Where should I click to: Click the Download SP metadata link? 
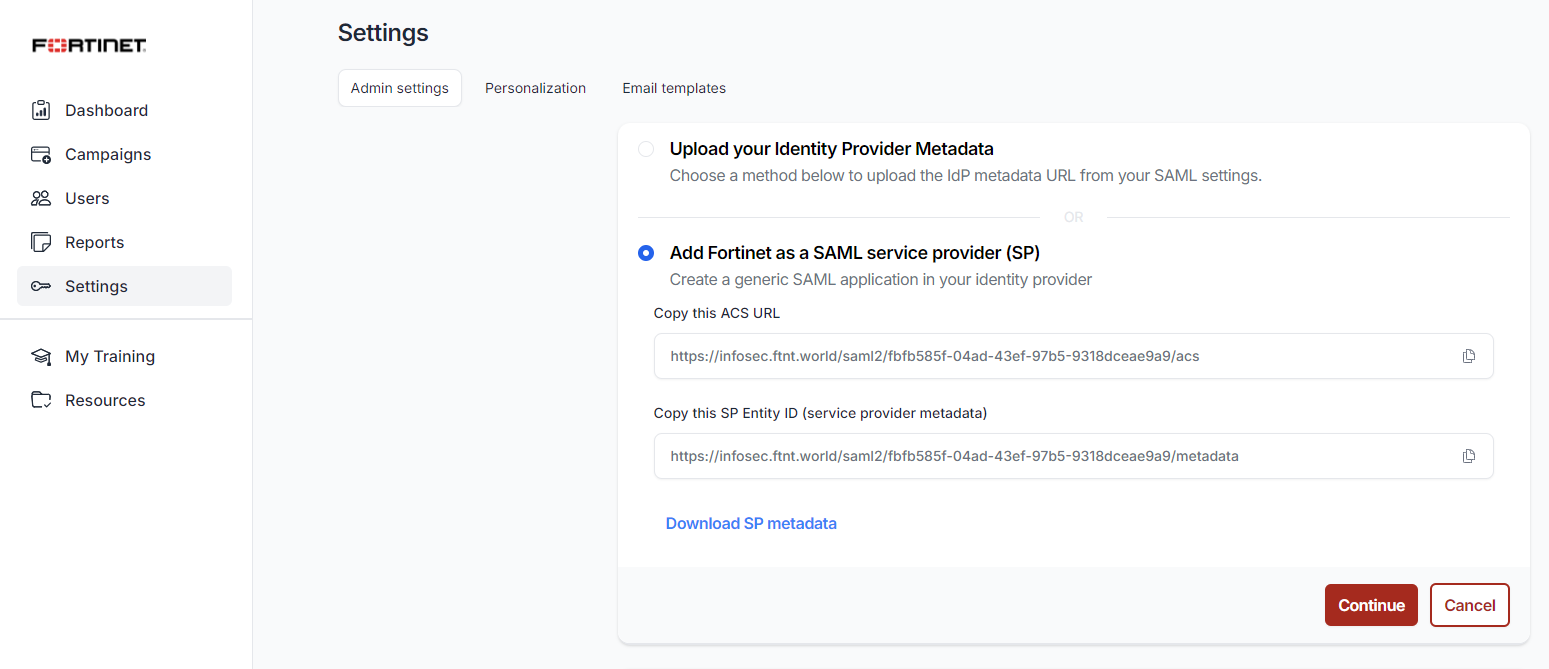(751, 523)
